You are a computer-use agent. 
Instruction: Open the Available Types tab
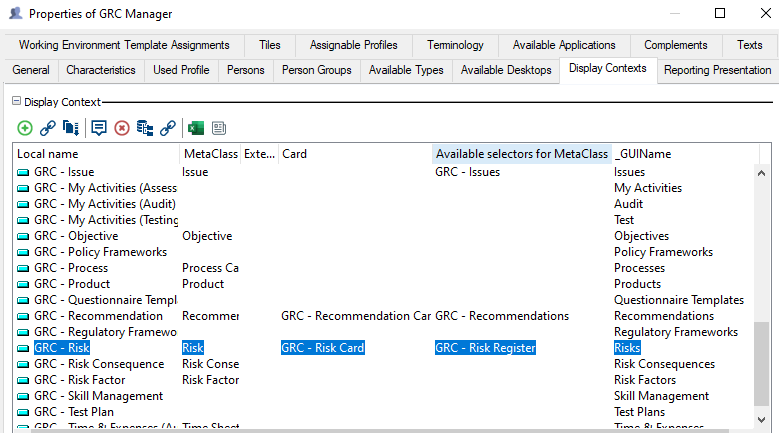coord(406,70)
